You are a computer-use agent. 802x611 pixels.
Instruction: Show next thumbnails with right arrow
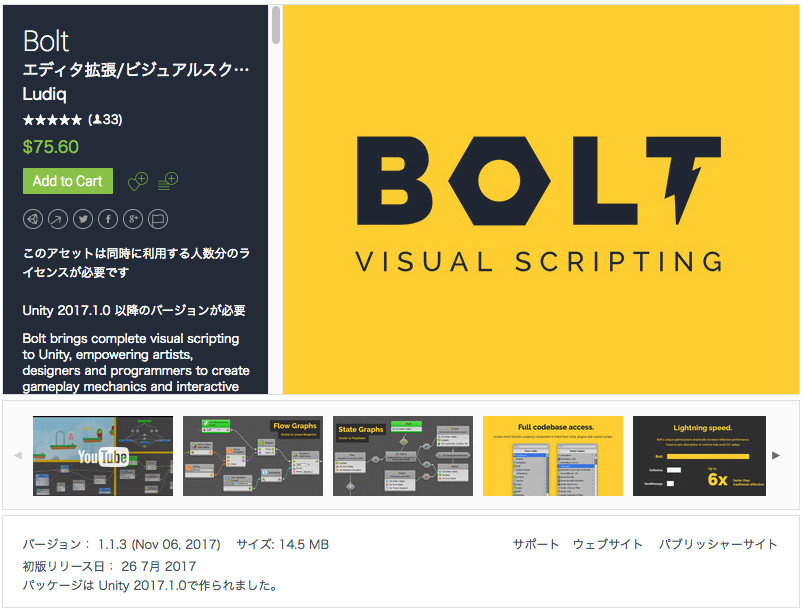click(x=776, y=456)
